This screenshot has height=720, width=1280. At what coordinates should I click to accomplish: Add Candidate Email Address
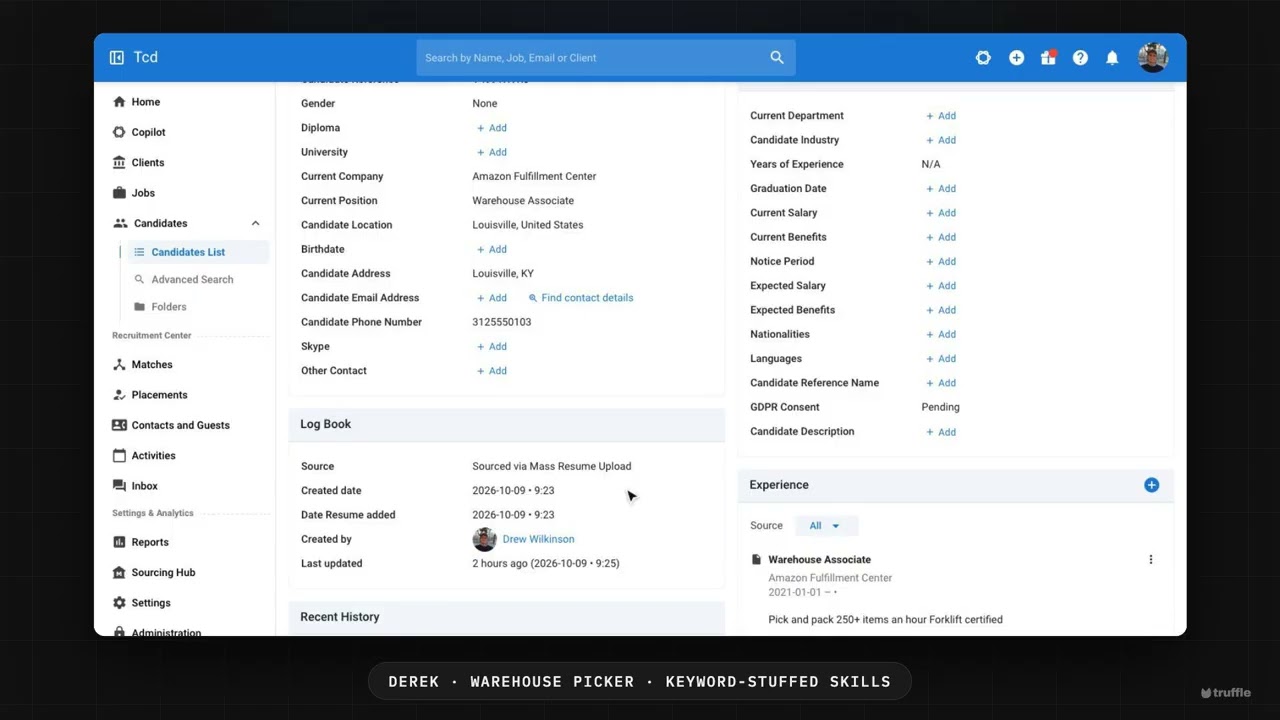coord(491,298)
